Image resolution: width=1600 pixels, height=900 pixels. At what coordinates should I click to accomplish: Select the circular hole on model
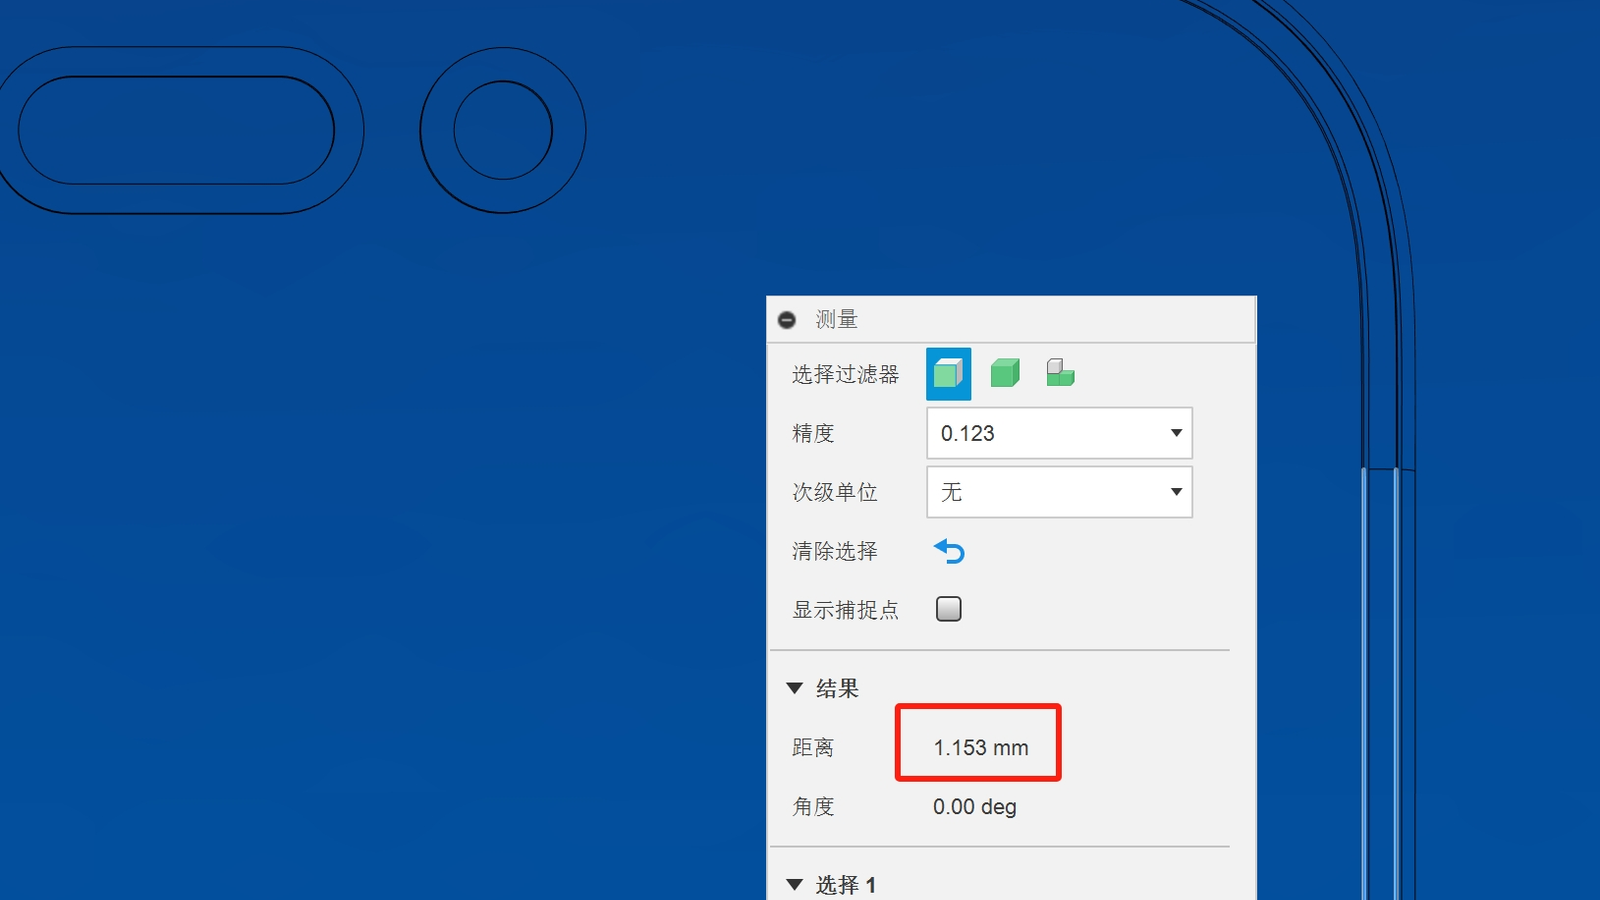pos(503,131)
